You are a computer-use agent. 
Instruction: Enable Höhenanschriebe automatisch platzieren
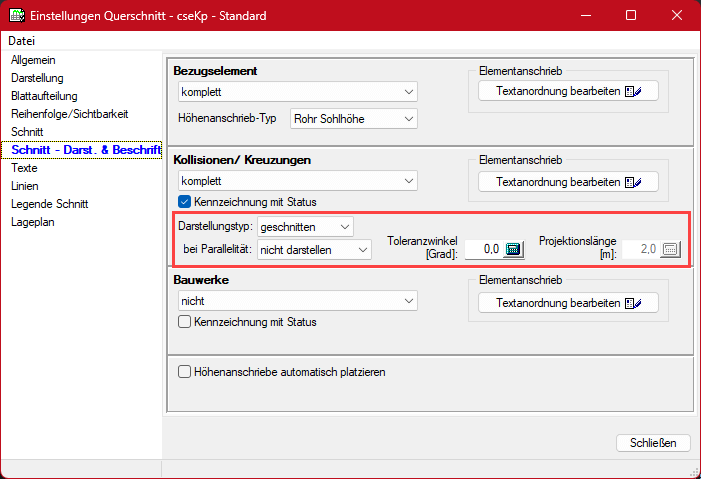184,372
